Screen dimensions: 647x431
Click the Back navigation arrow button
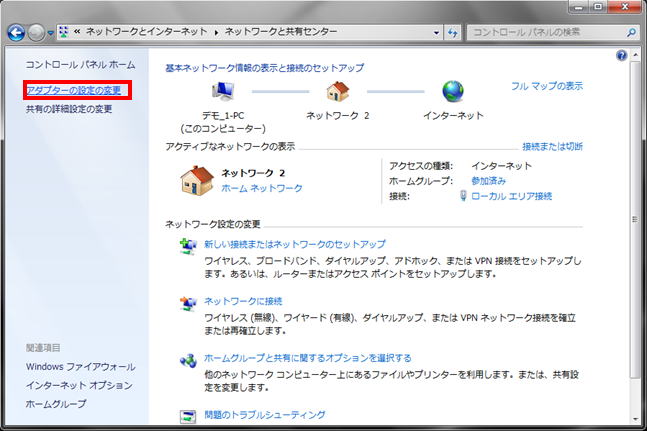[x=16, y=32]
